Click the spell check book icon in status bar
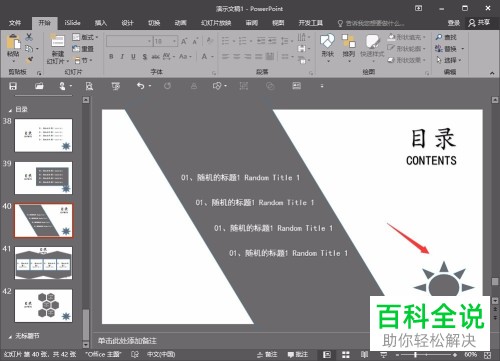The width and height of the screenshot is (500, 361). (x=135, y=354)
